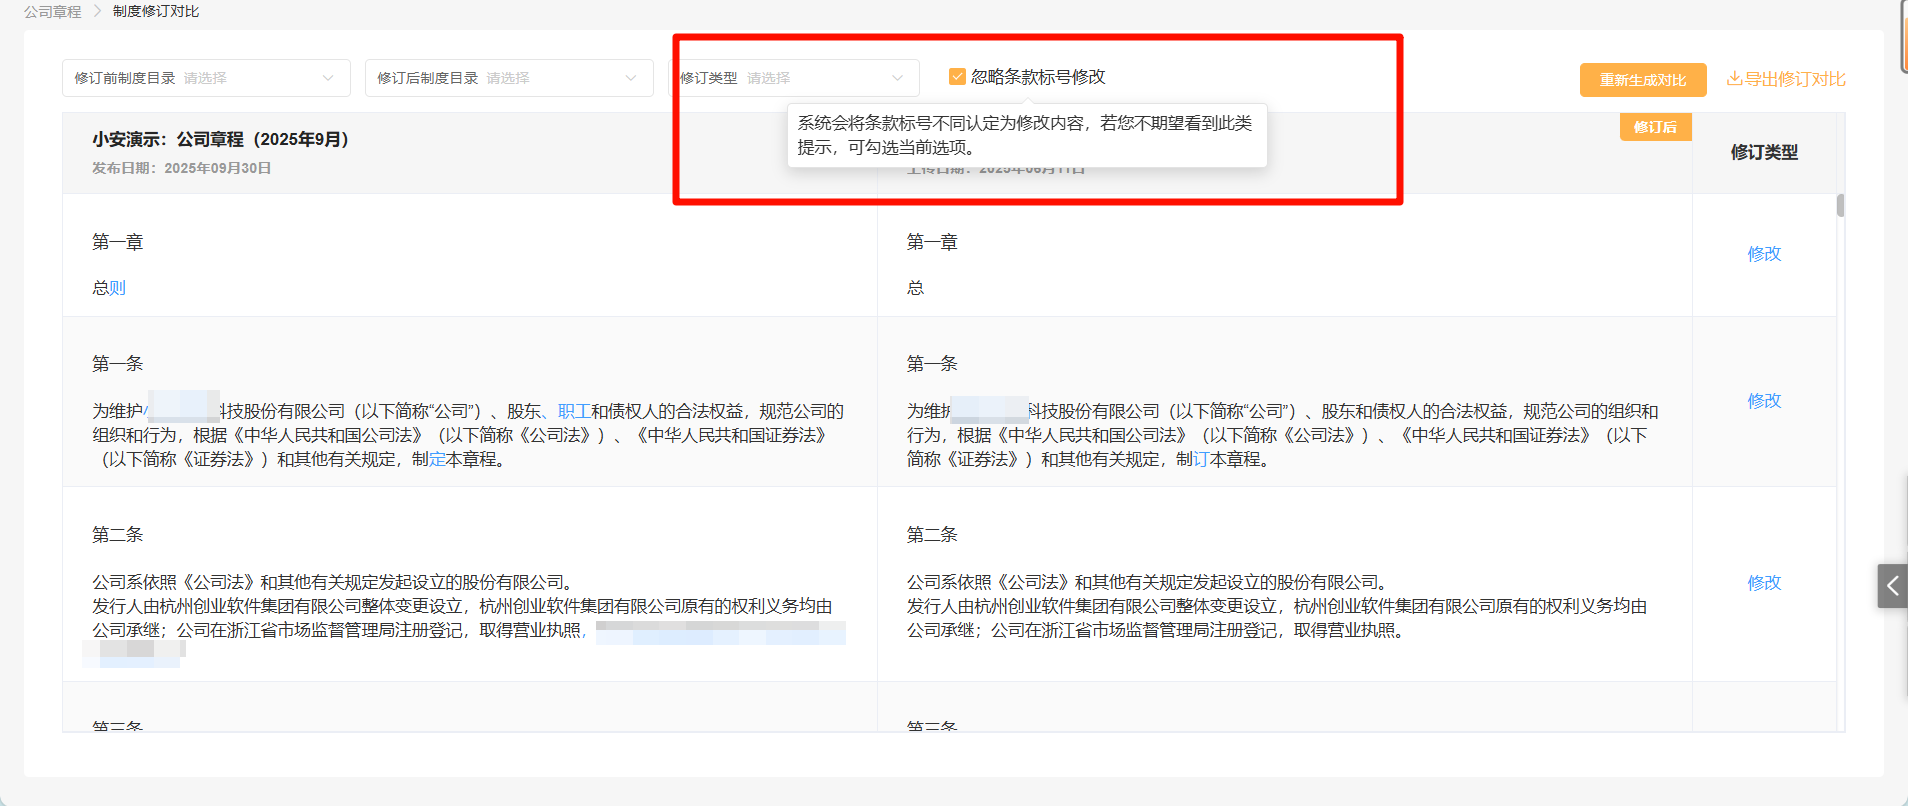1908x806 pixels.
Task: Click the left-arrow side panel tab
Action: point(1892,586)
